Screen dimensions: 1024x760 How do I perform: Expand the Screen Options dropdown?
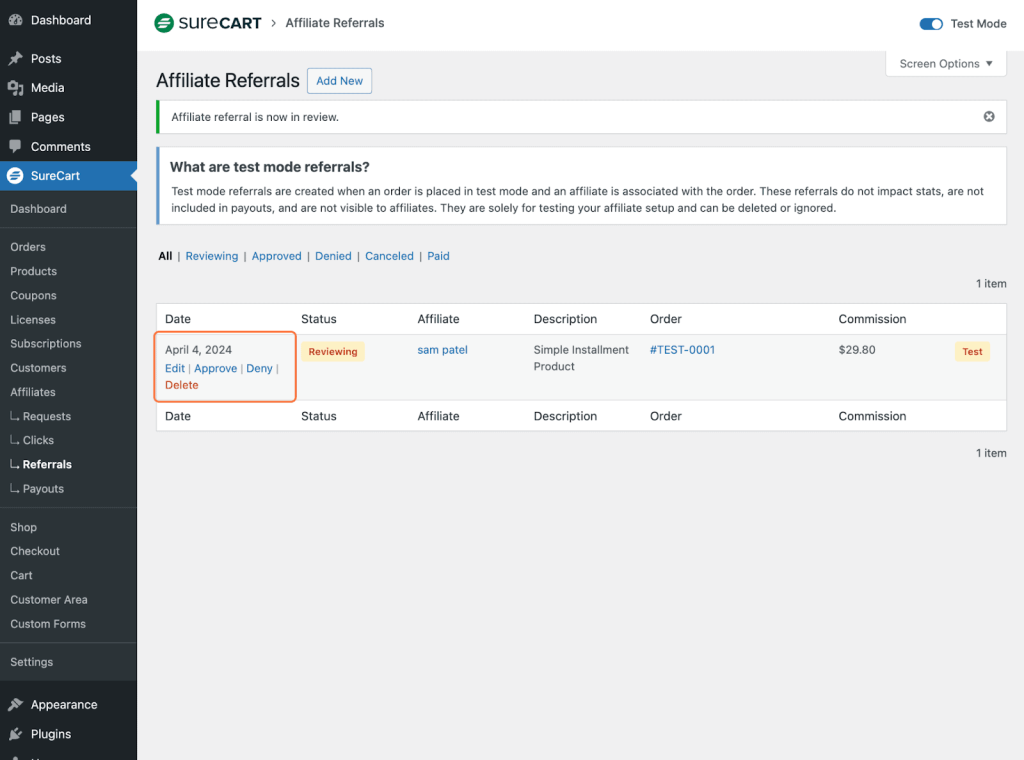[945, 64]
